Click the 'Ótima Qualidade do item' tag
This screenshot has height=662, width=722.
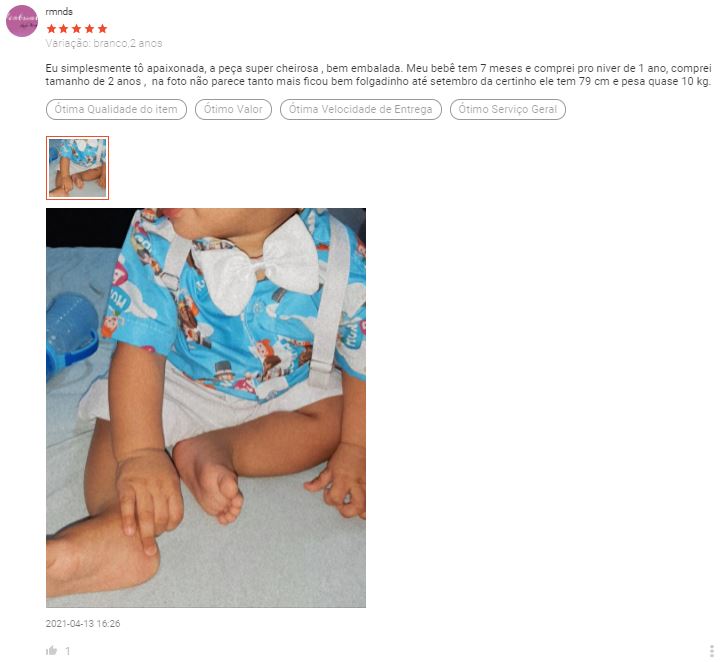point(116,110)
